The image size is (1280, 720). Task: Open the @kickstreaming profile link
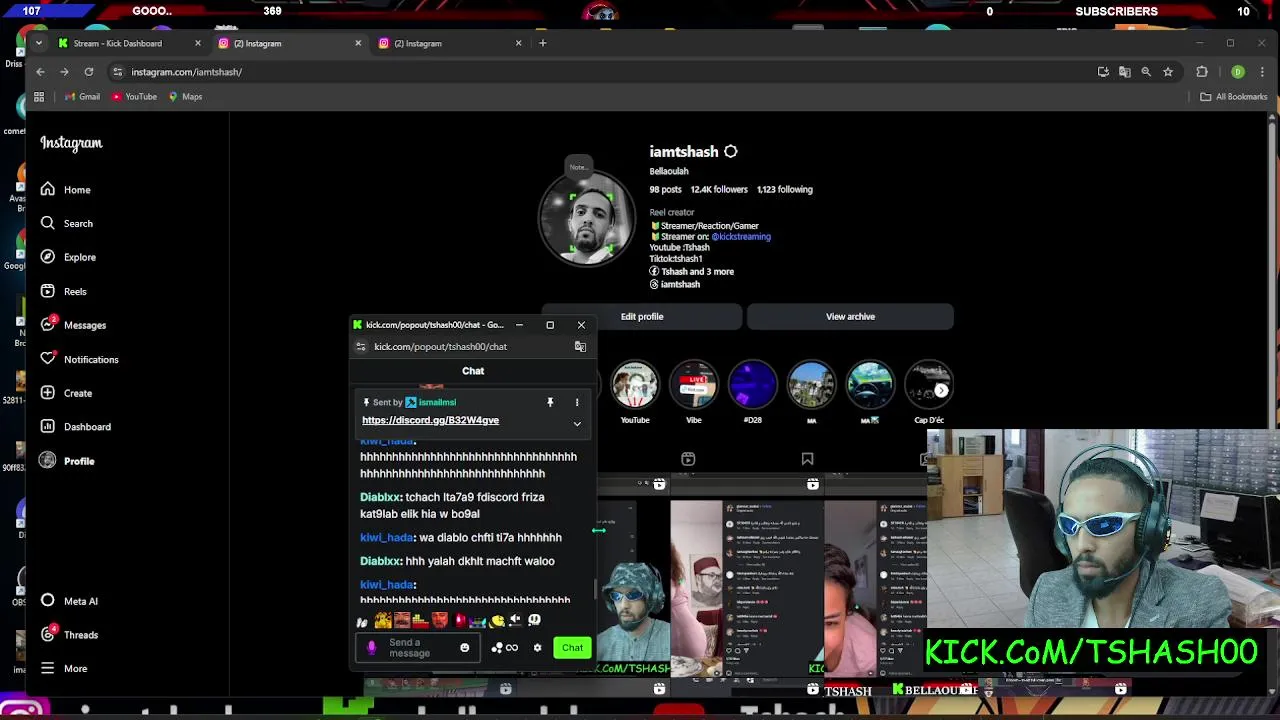point(741,237)
